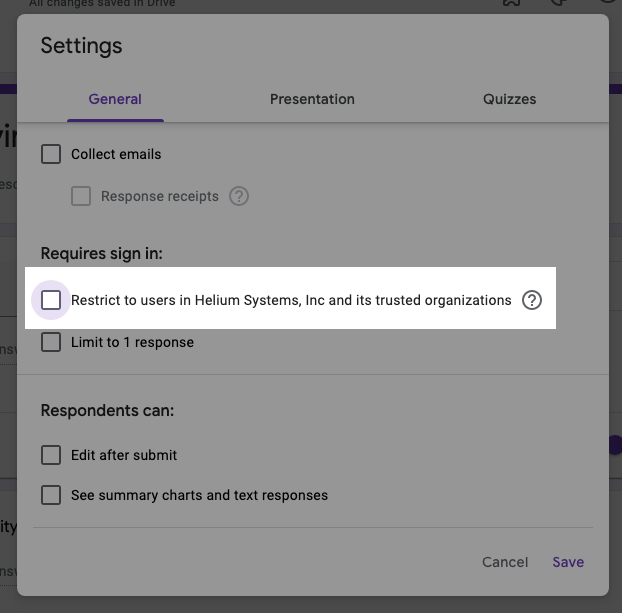Tick the Response receipts checkbox
This screenshot has width=622, height=613.
point(81,196)
